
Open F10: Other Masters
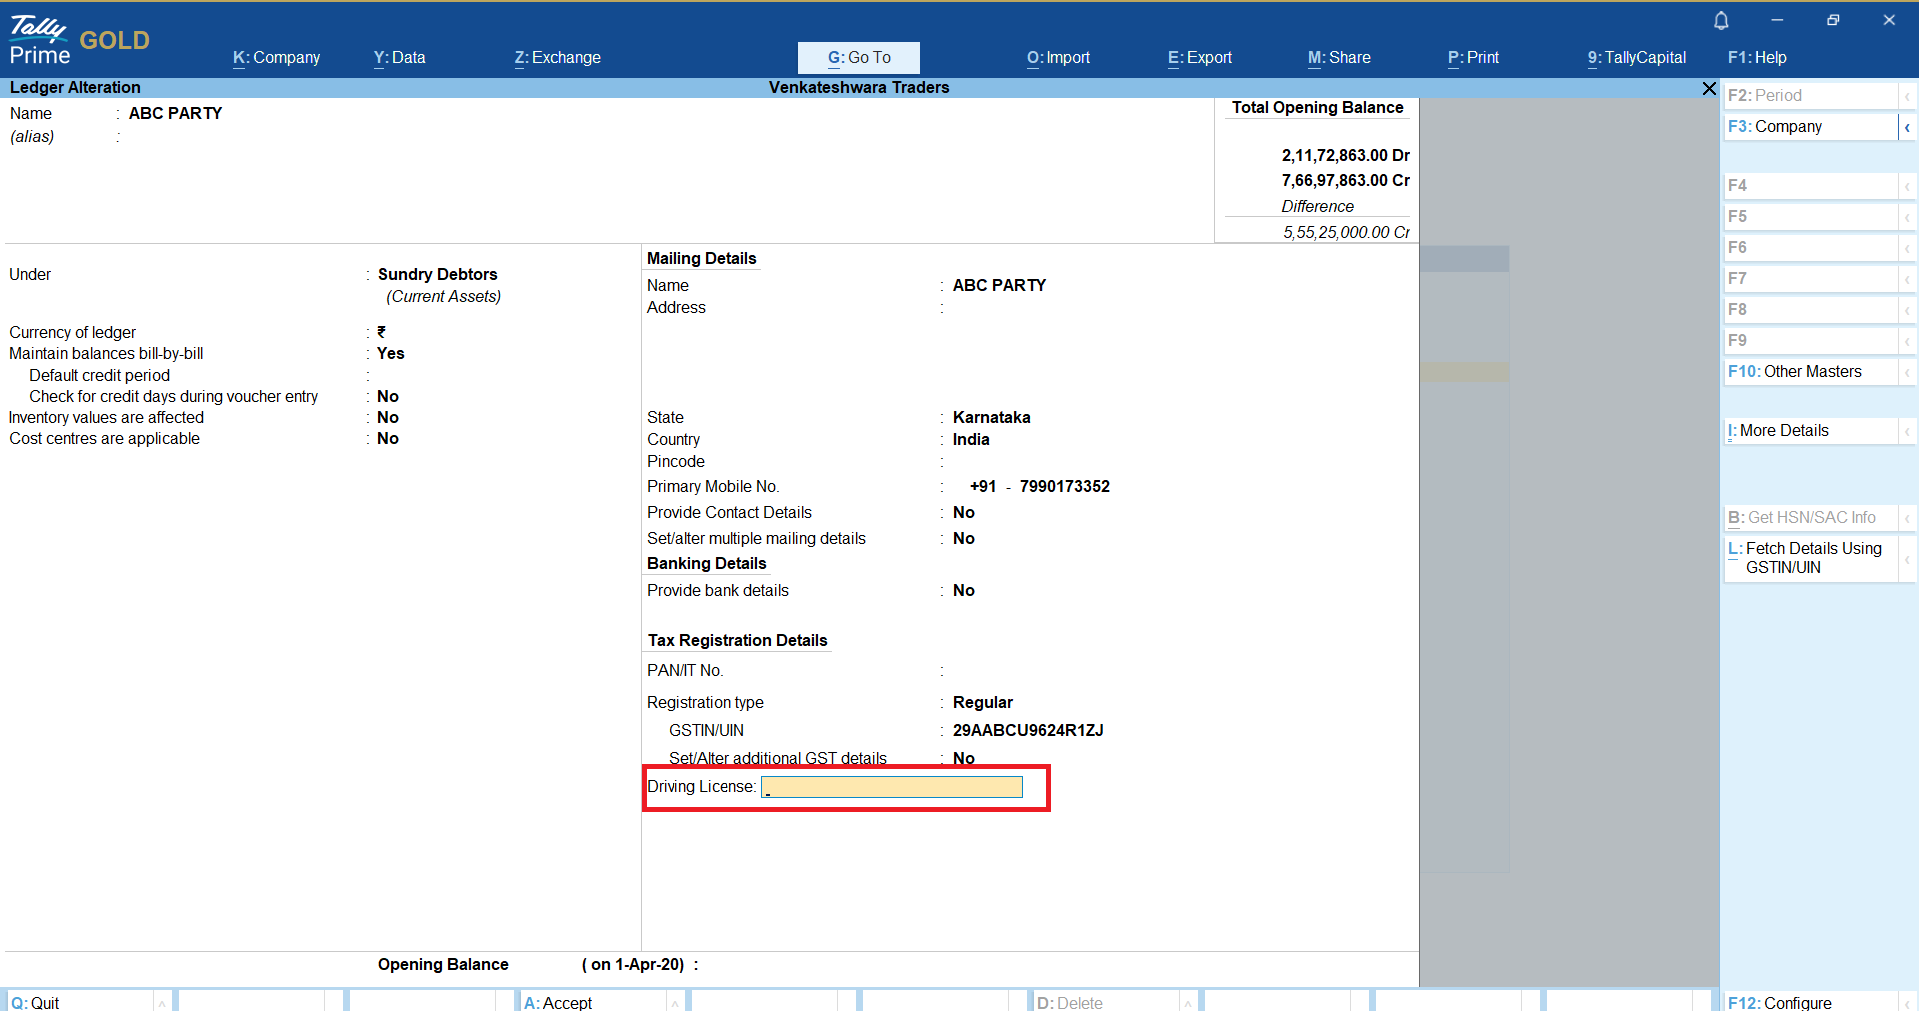point(1794,372)
